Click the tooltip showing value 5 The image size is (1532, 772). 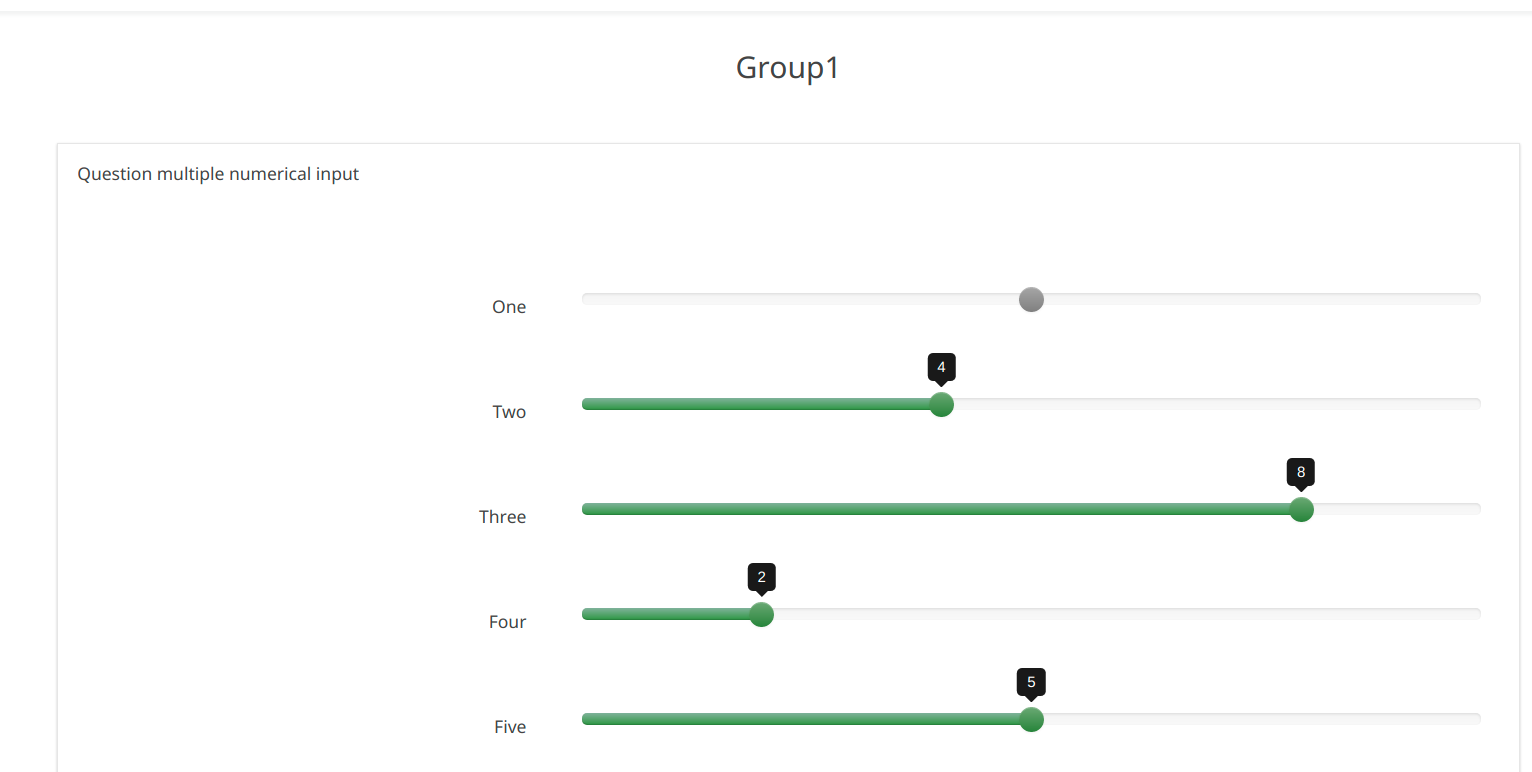(x=1031, y=682)
